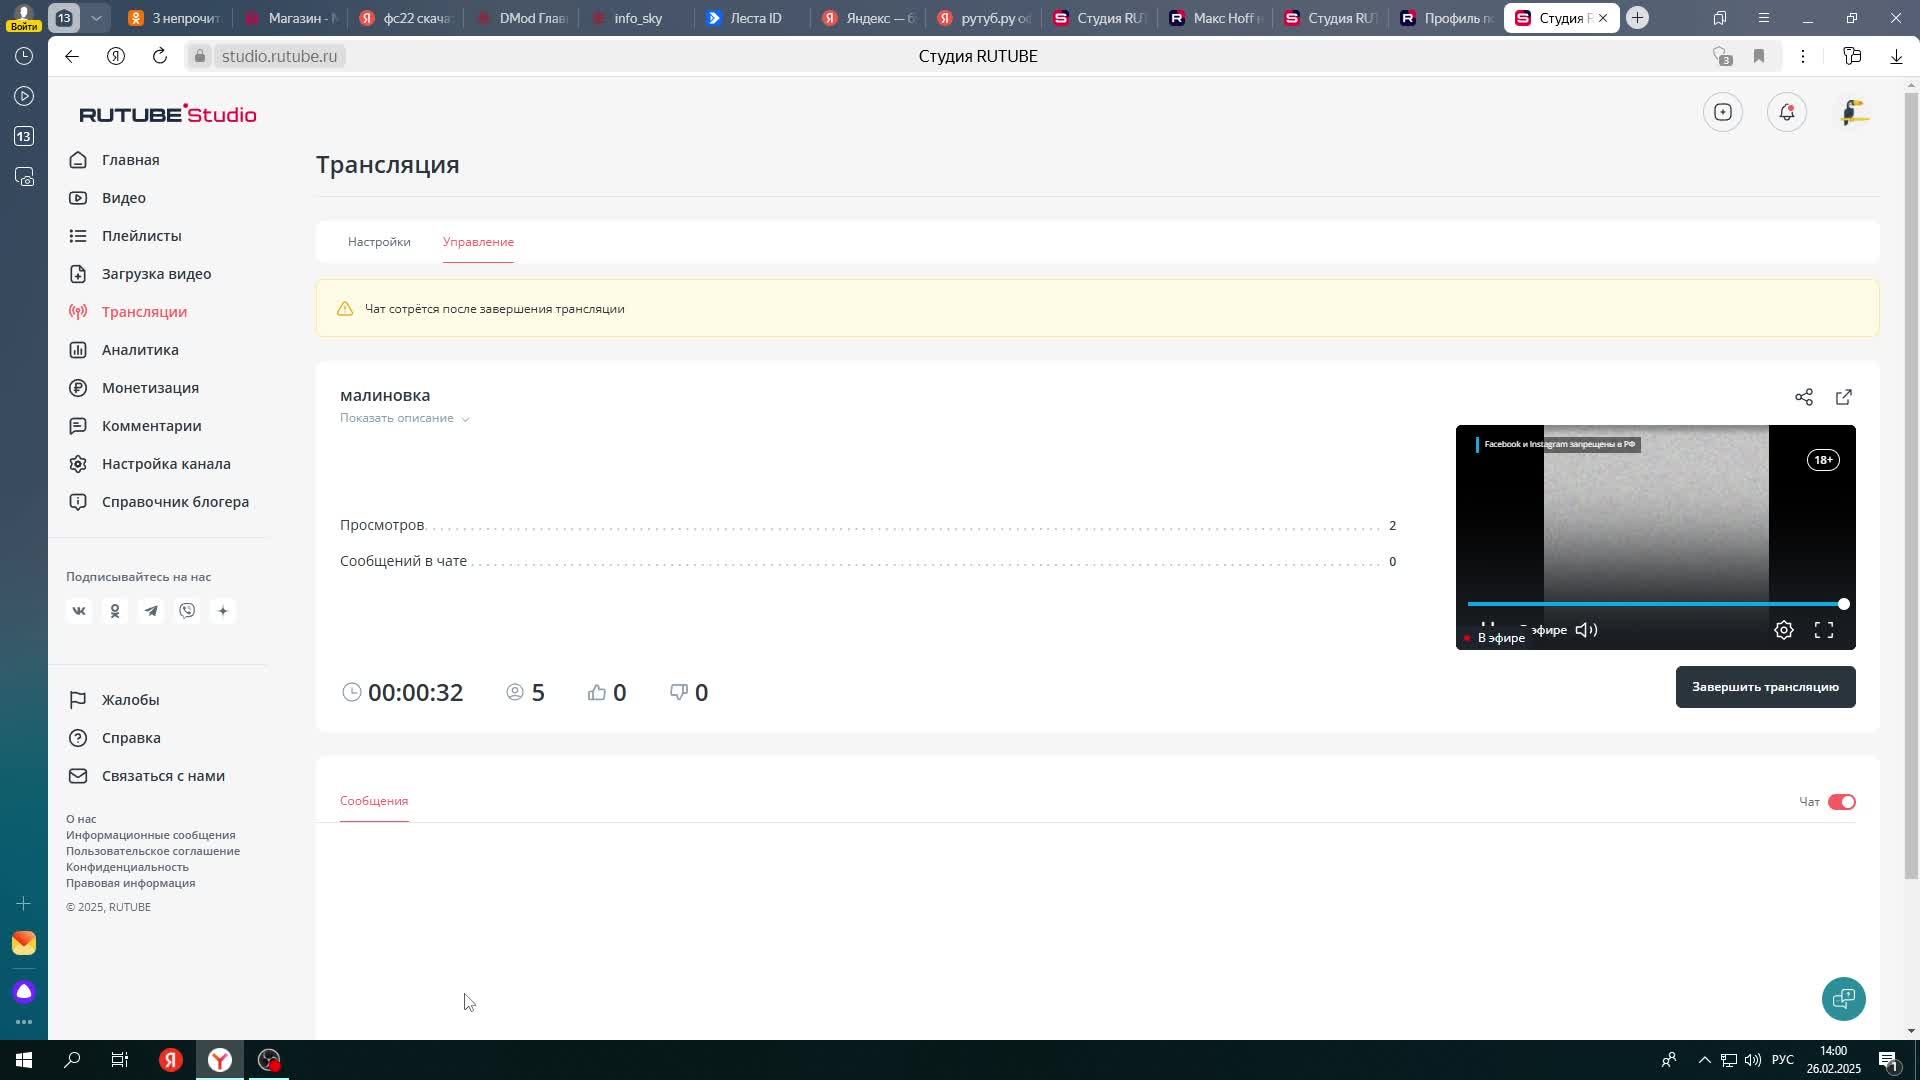The width and height of the screenshot is (1920, 1080).
Task: Open notifications bell icon
Action: click(1786, 112)
